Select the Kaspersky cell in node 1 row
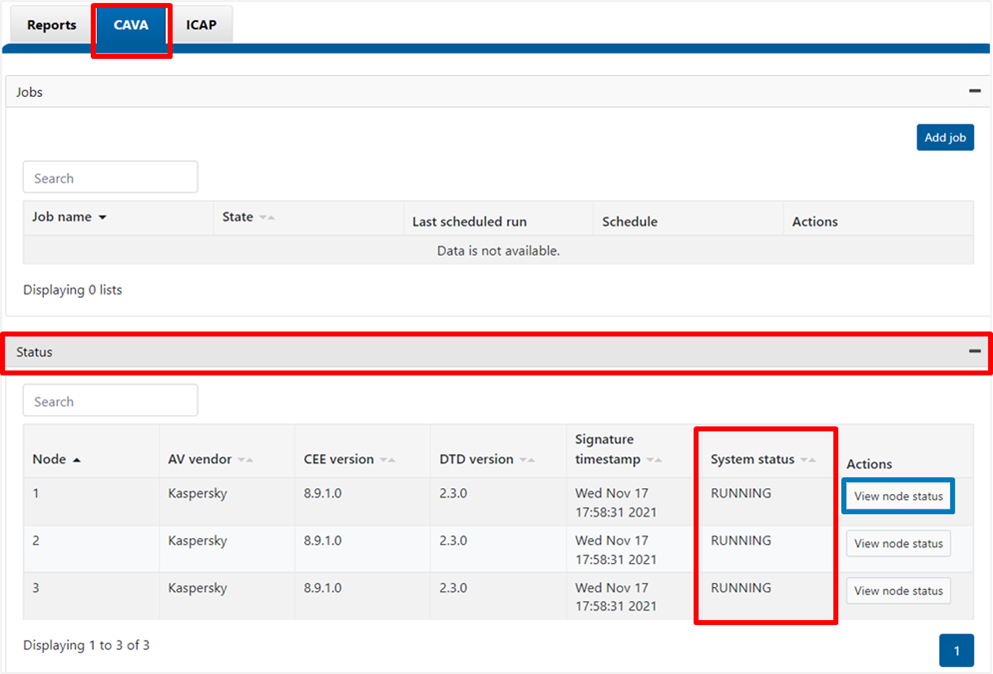993x674 pixels. (x=198, y=493)
